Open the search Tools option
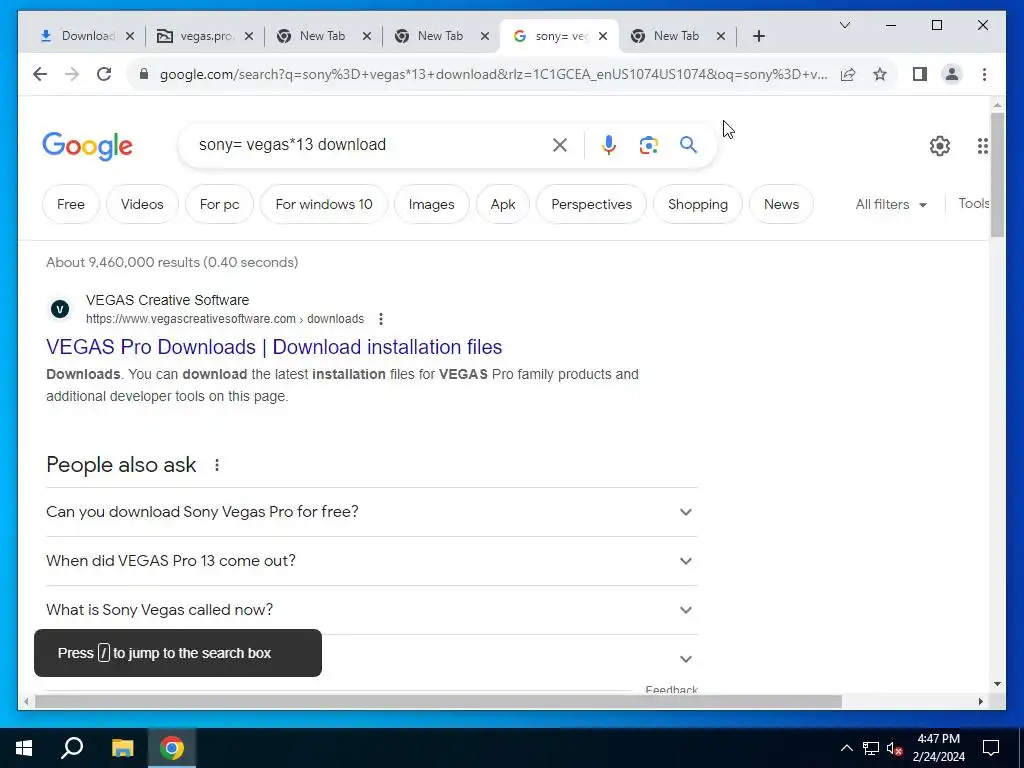 [x=973, y=204]
